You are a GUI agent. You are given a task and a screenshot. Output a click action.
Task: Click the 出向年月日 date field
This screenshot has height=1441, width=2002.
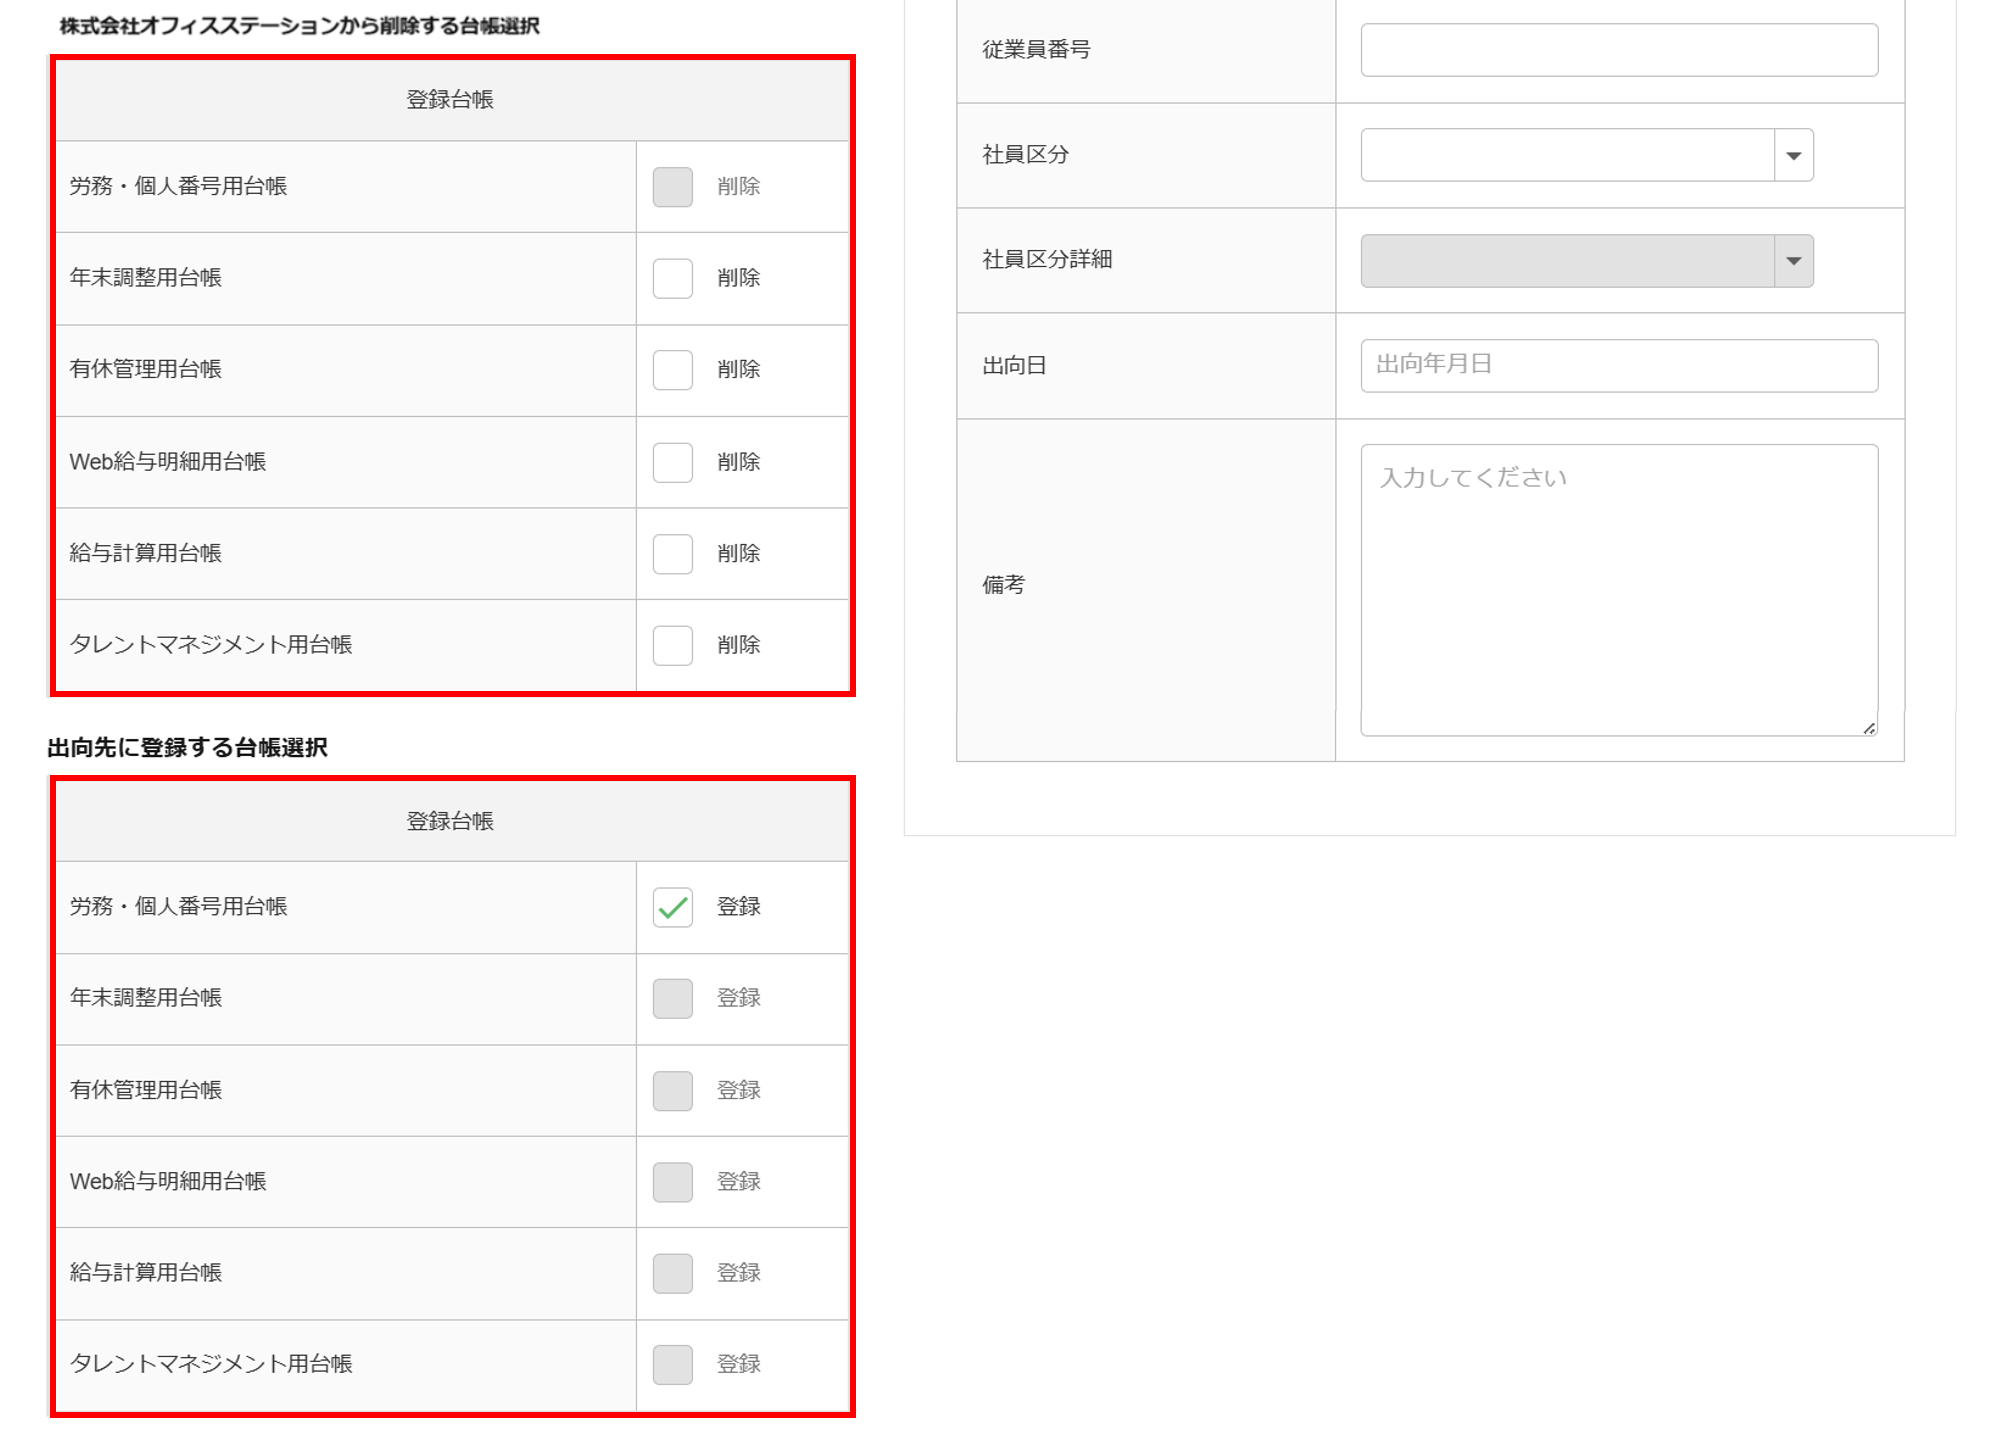point(1618,365)
